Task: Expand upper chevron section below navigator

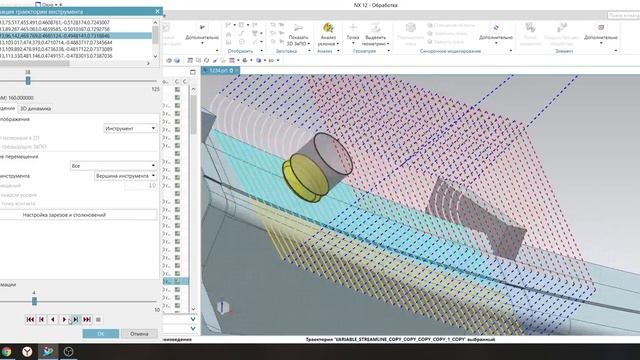Action: (x=193, y=319)
